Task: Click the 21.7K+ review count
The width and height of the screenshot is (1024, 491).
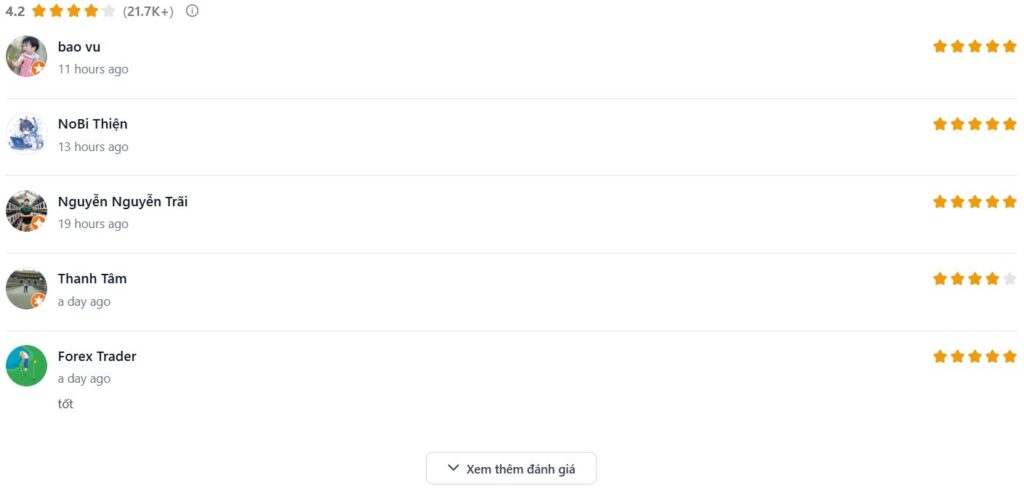Action: 148,11
